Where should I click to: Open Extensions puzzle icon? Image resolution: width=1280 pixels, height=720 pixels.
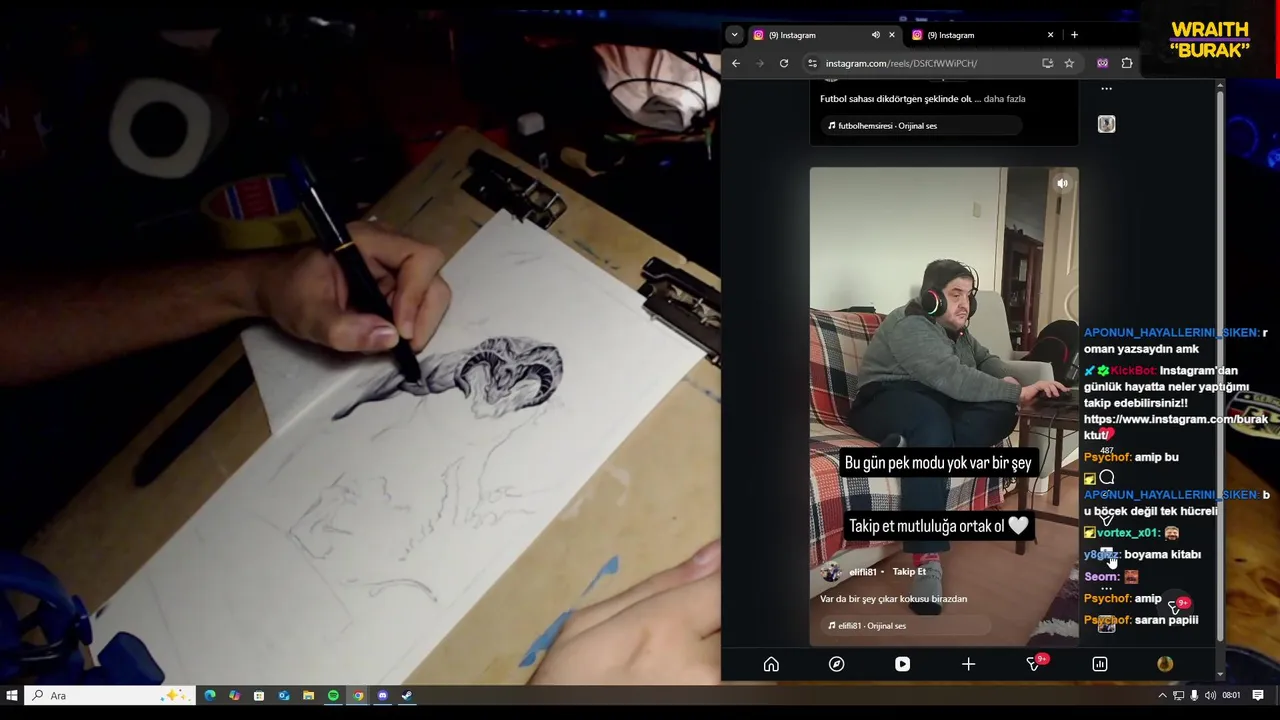1127,63
